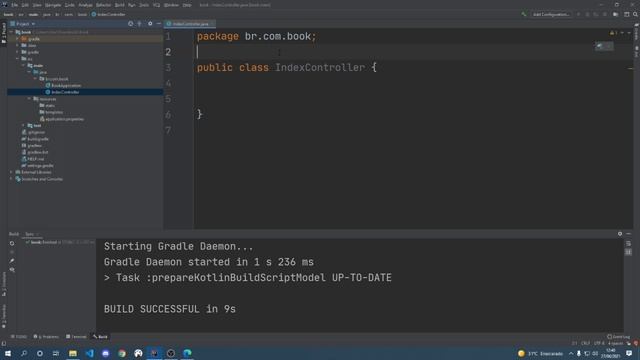Screen dimensions: 640x360
Task: Click IndexController in breadcrumb bar
Action: coord(109,14)
